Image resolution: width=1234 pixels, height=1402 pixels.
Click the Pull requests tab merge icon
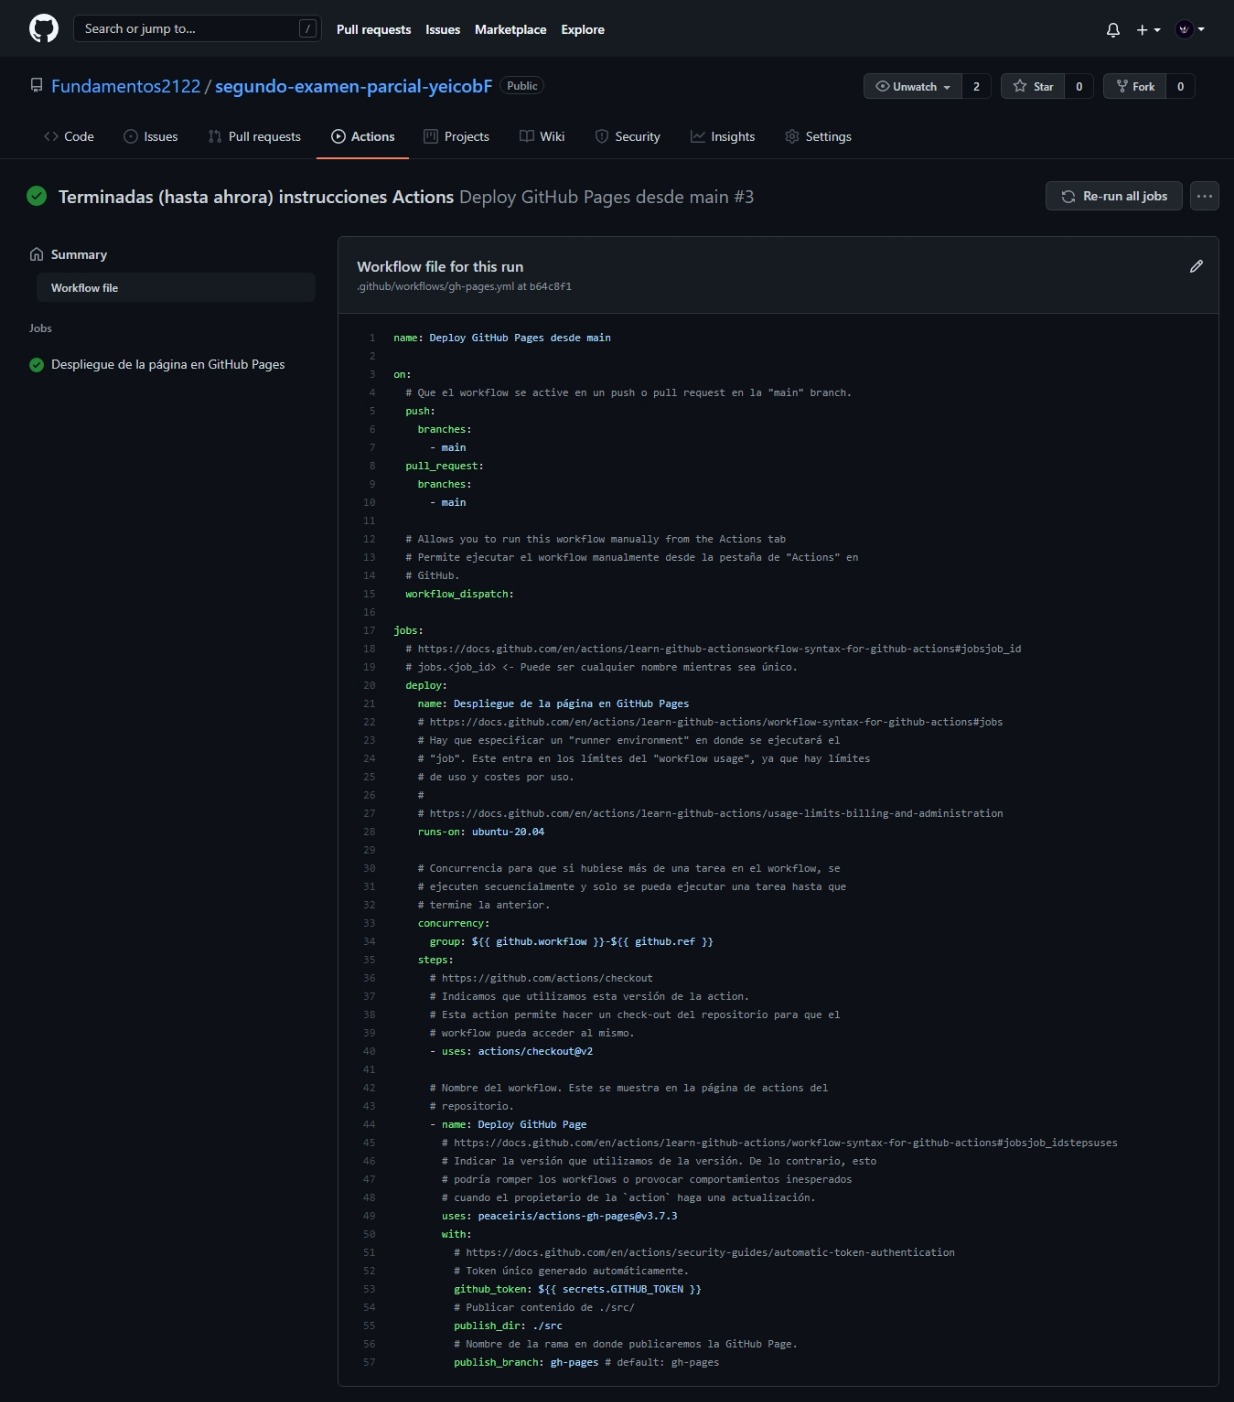[214, 137]
